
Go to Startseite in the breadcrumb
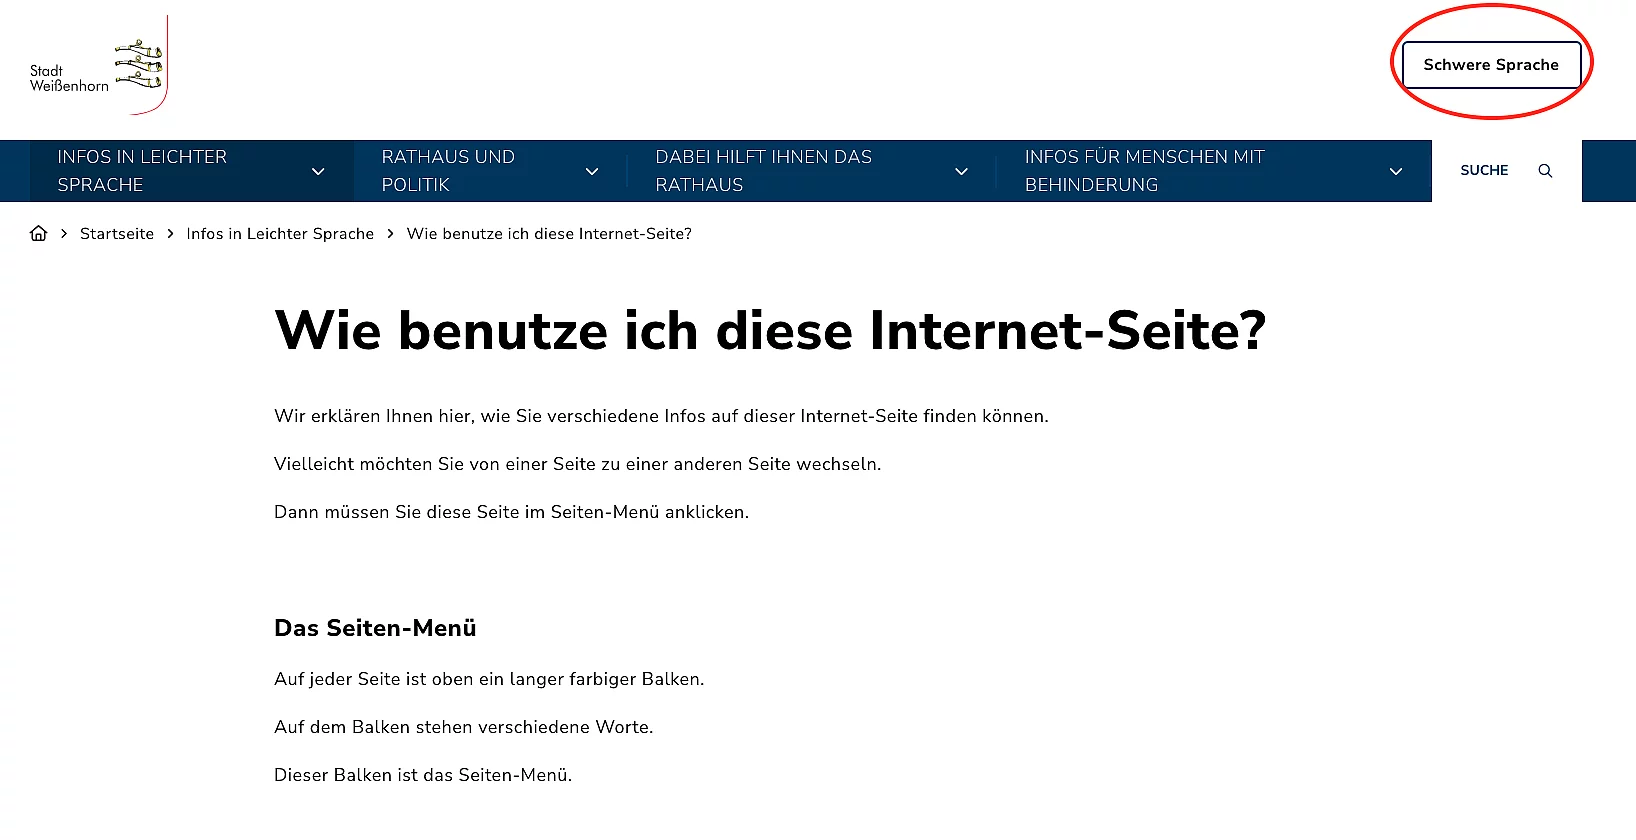(x=117, y=234)
